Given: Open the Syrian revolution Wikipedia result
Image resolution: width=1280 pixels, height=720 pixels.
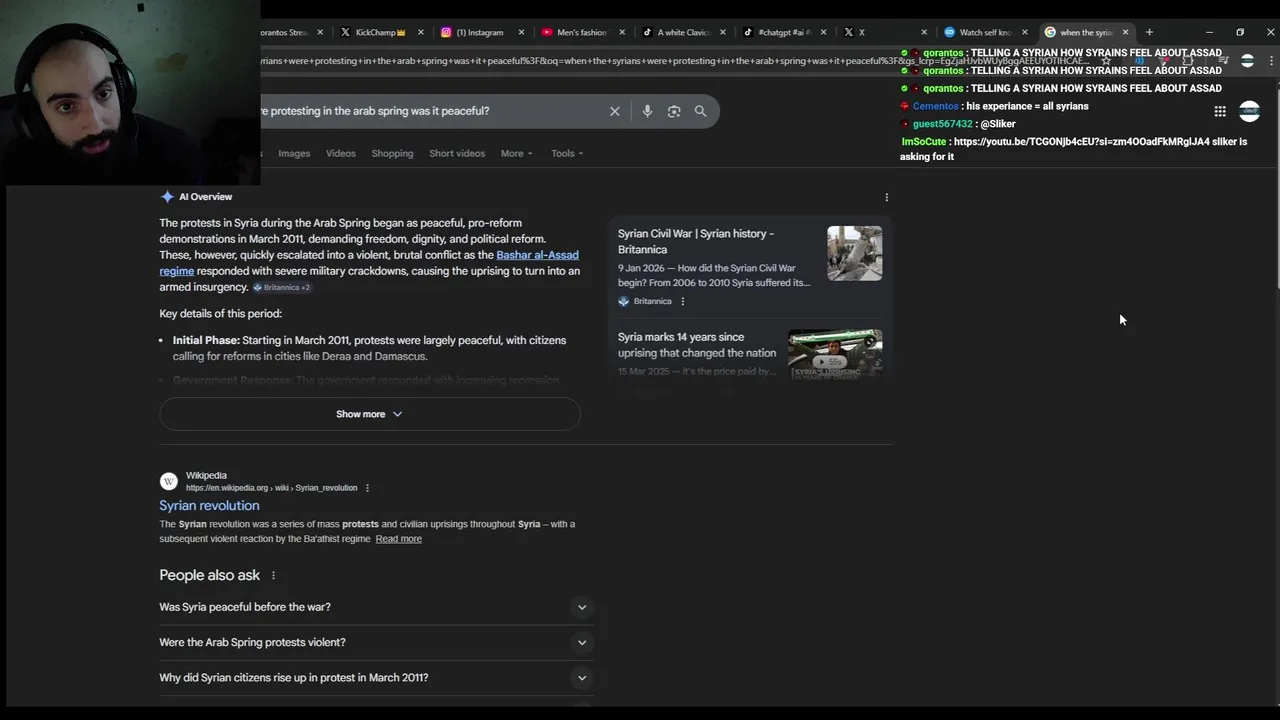Looking at the screenshot, I should (x=209, y=505).
